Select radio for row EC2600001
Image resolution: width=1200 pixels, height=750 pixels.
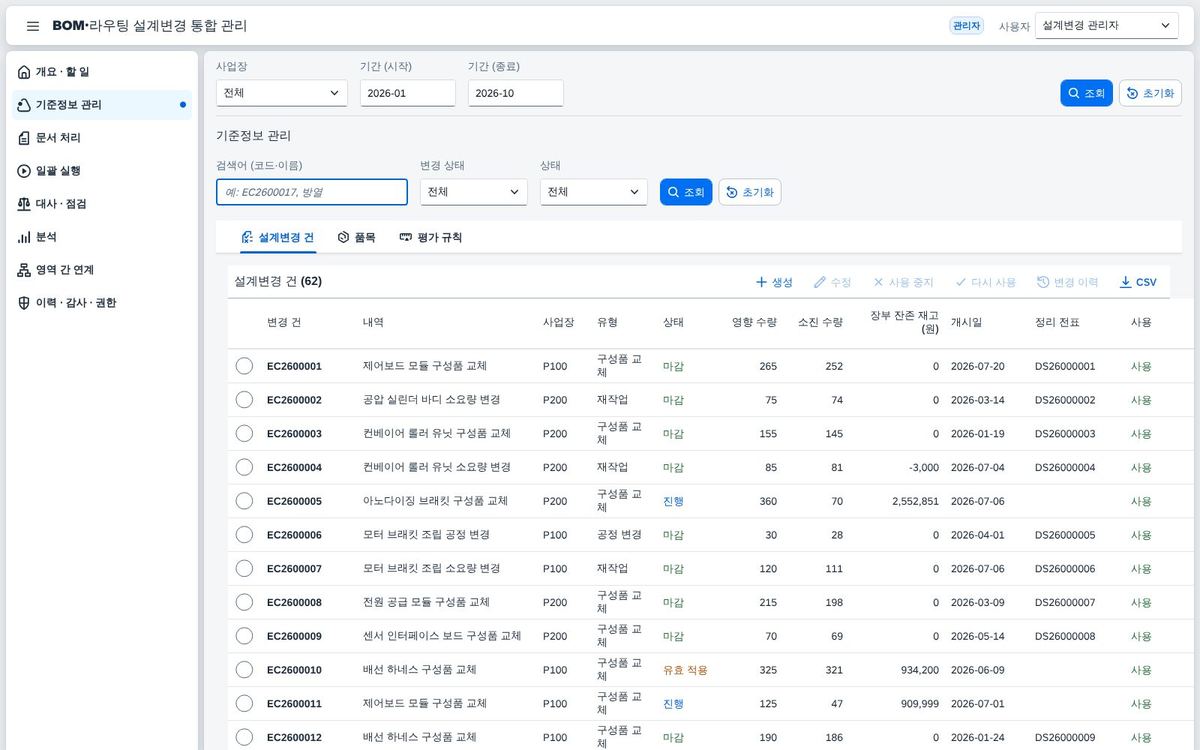tap(244, 366)
